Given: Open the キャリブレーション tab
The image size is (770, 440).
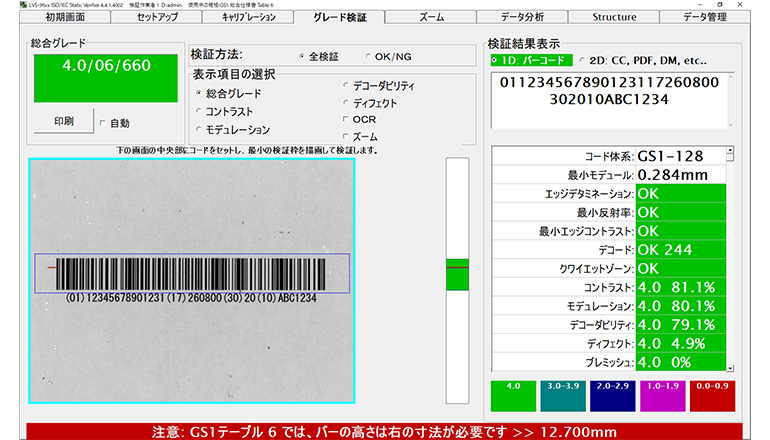Looking at the screenshot, I should click(248, 17).
